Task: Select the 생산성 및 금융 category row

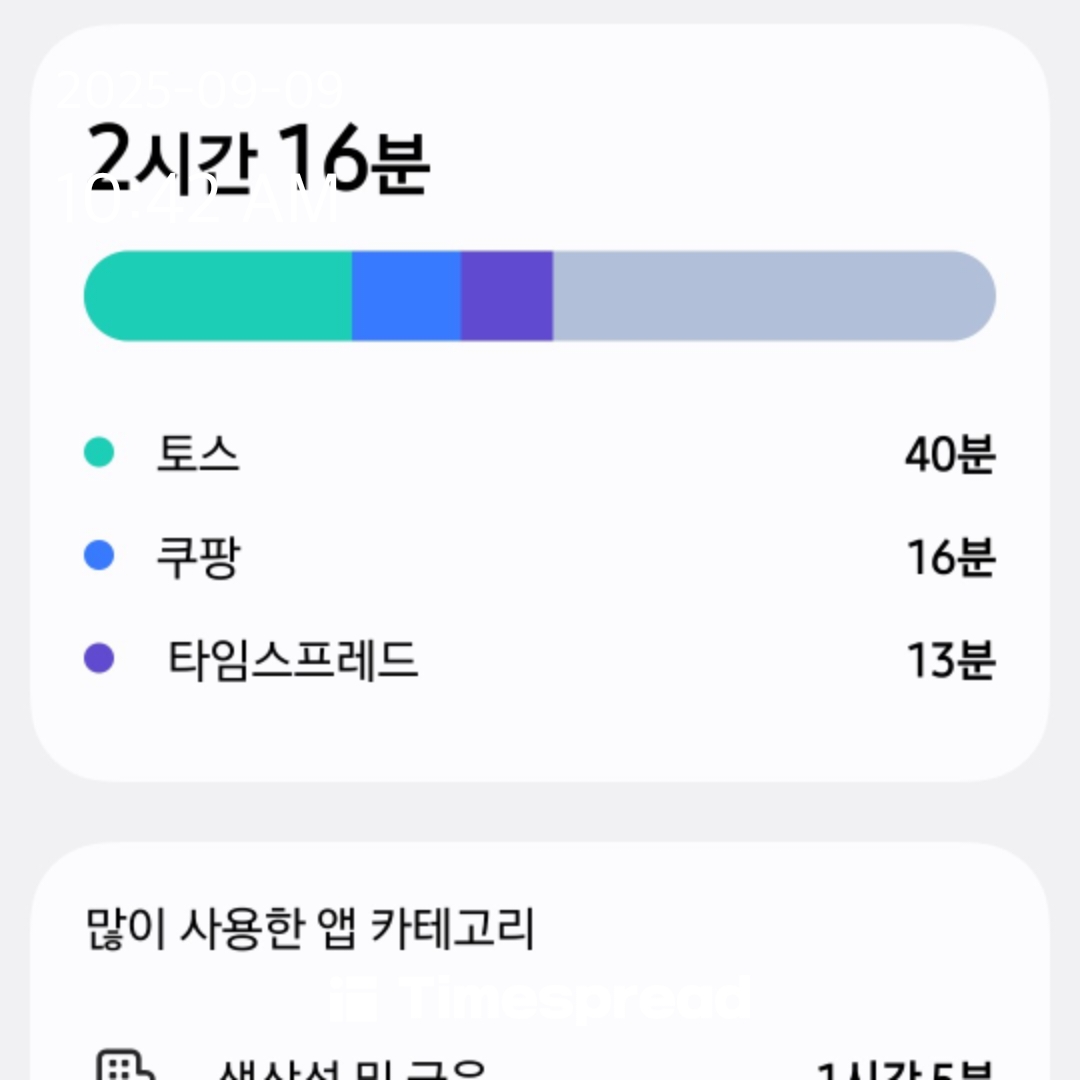Action: [x=539, y=1065]
